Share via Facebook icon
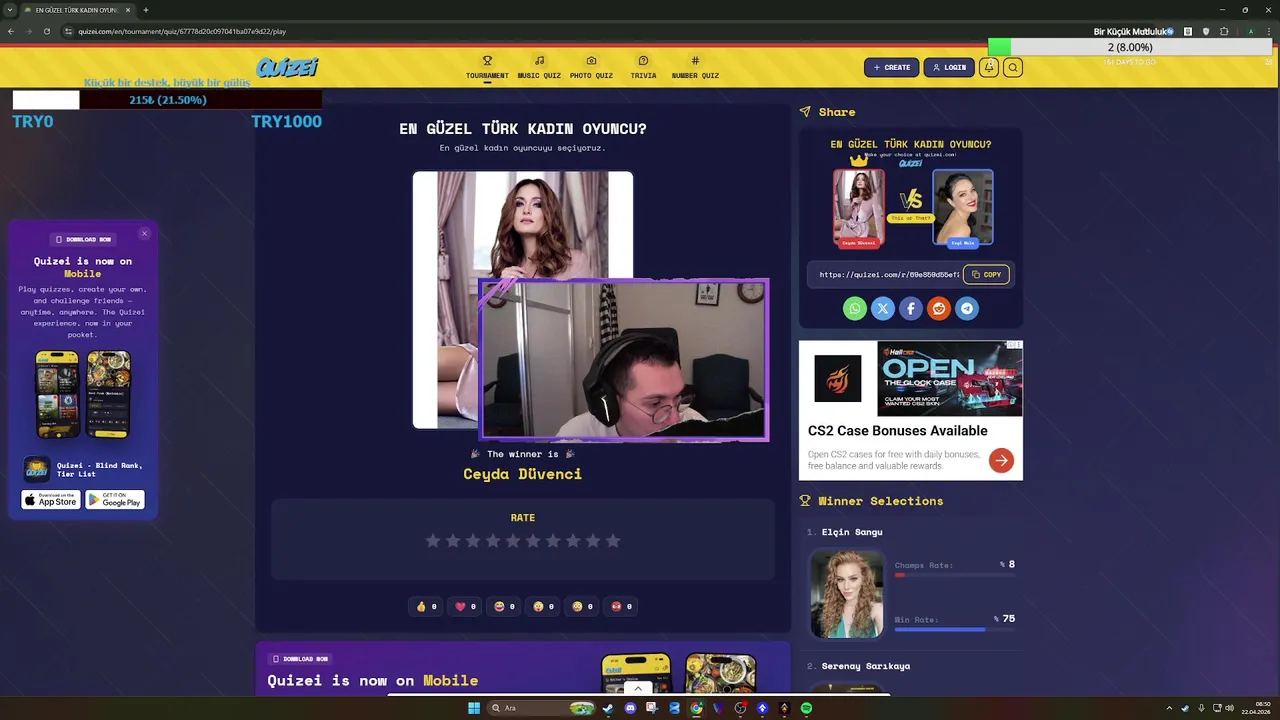Image resolution: width=1280 pixels, height=720 pixels. (911, 309)
